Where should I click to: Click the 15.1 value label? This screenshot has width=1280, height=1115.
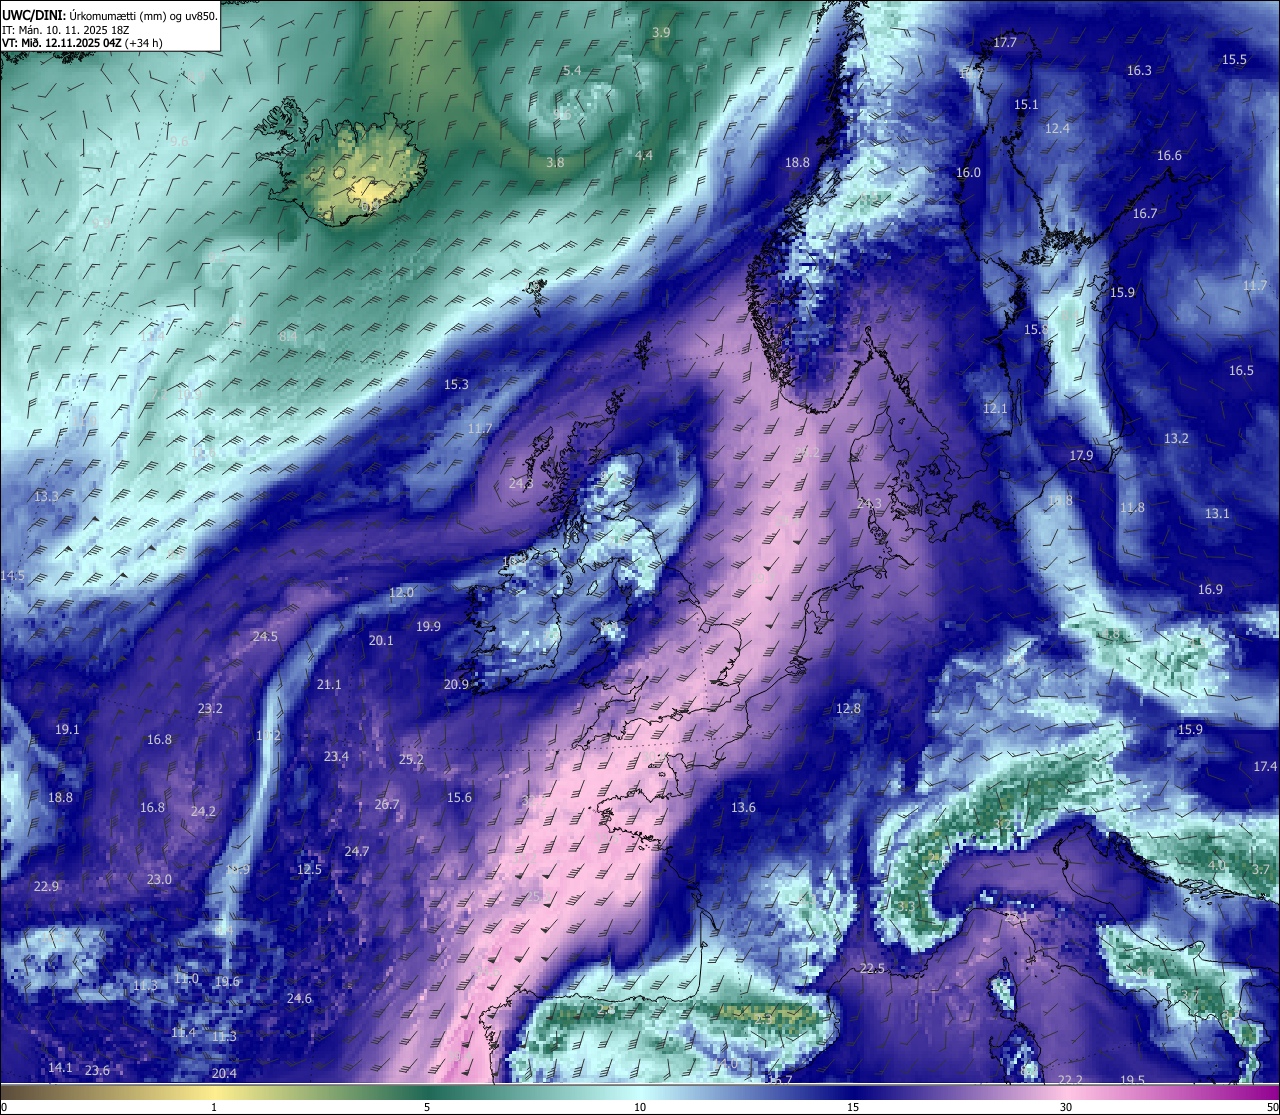tap(1026, 104)
